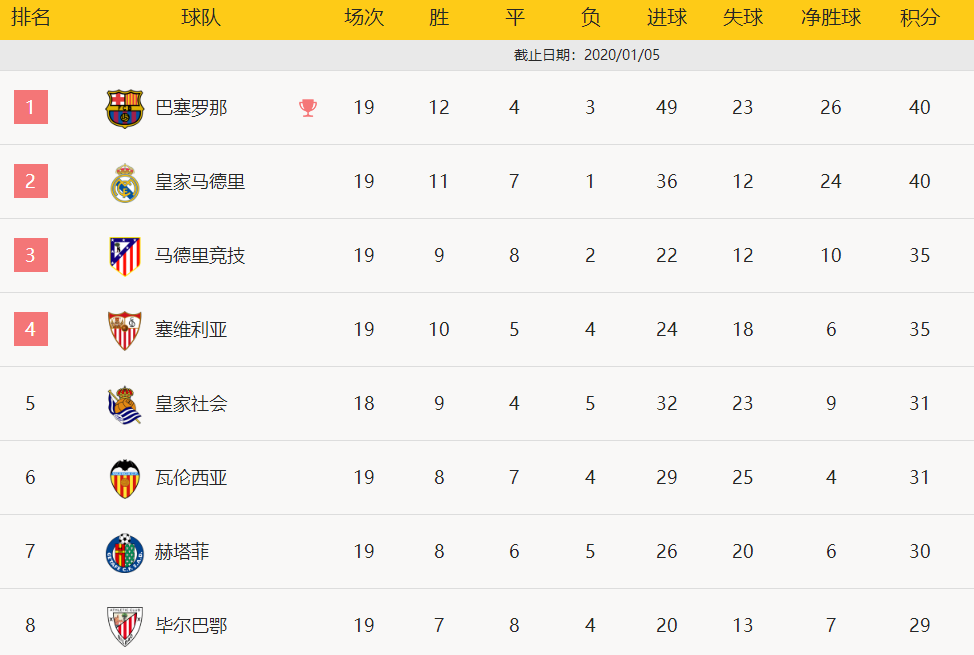Image resolution: width=974 pixels, height=655 pixels.
Task: Click the Atlético Madrid club crest
Action: coord(125,256)
